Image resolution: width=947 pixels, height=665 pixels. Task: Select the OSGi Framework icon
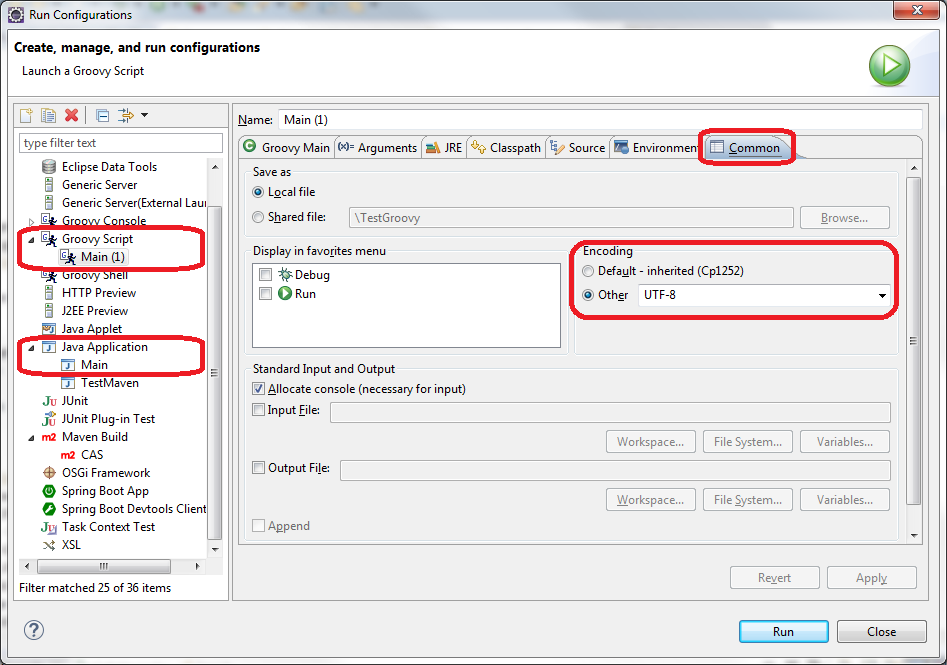49,473
